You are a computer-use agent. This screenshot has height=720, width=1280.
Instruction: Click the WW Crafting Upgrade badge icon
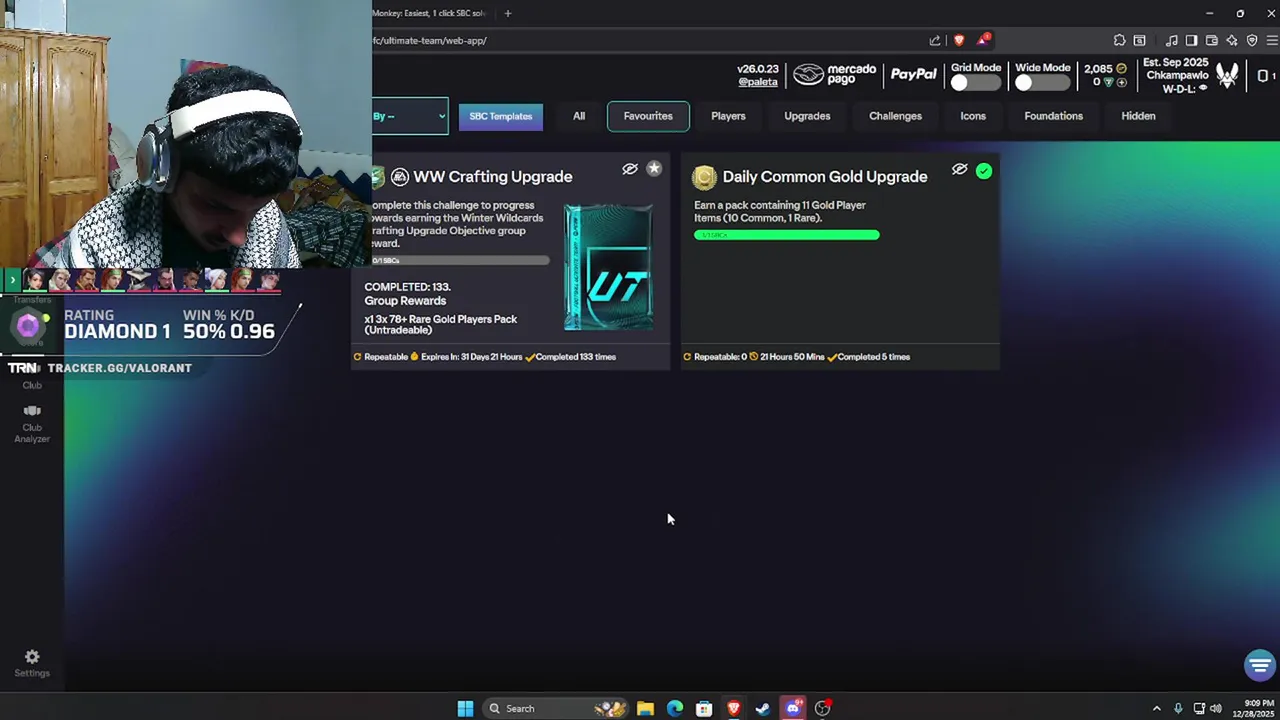pos(400,177)
